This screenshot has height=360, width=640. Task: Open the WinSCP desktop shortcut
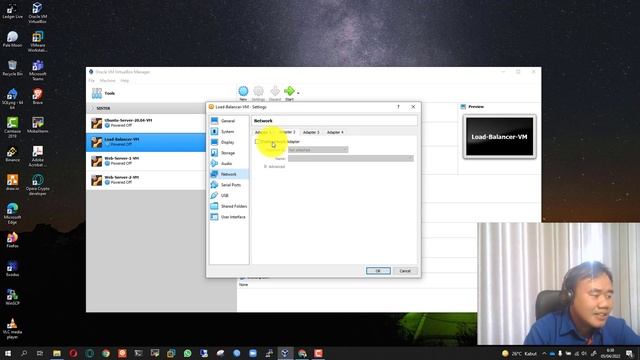(12, 297)
